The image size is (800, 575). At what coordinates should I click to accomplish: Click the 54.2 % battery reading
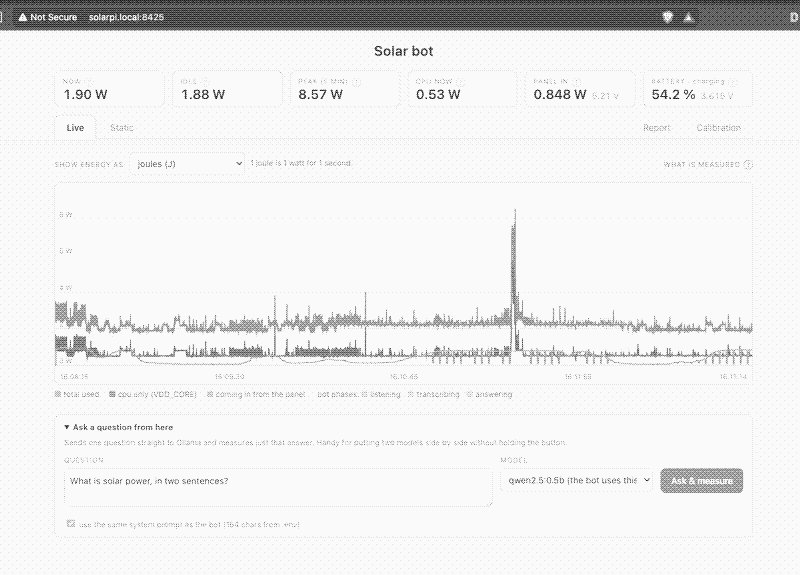pos(673,94)
